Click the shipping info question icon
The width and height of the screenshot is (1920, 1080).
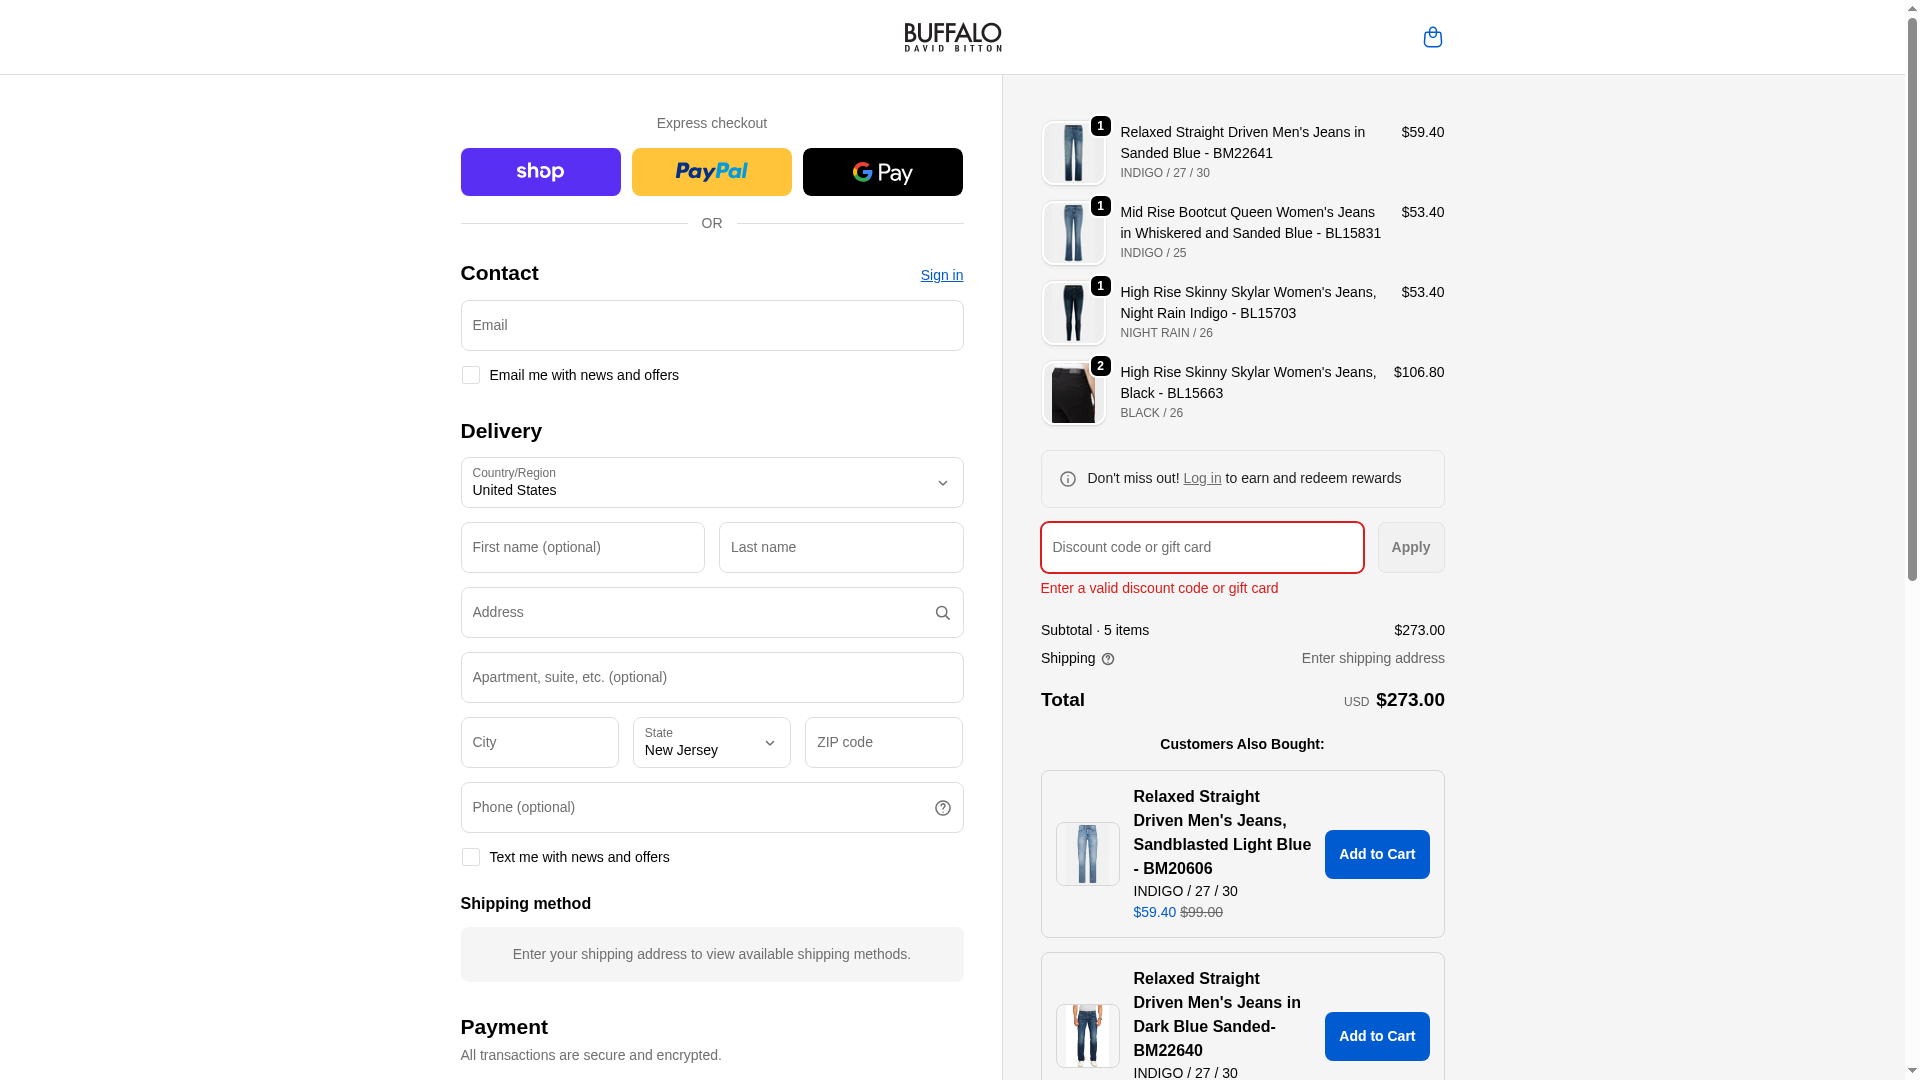[x=1108, y=659]
